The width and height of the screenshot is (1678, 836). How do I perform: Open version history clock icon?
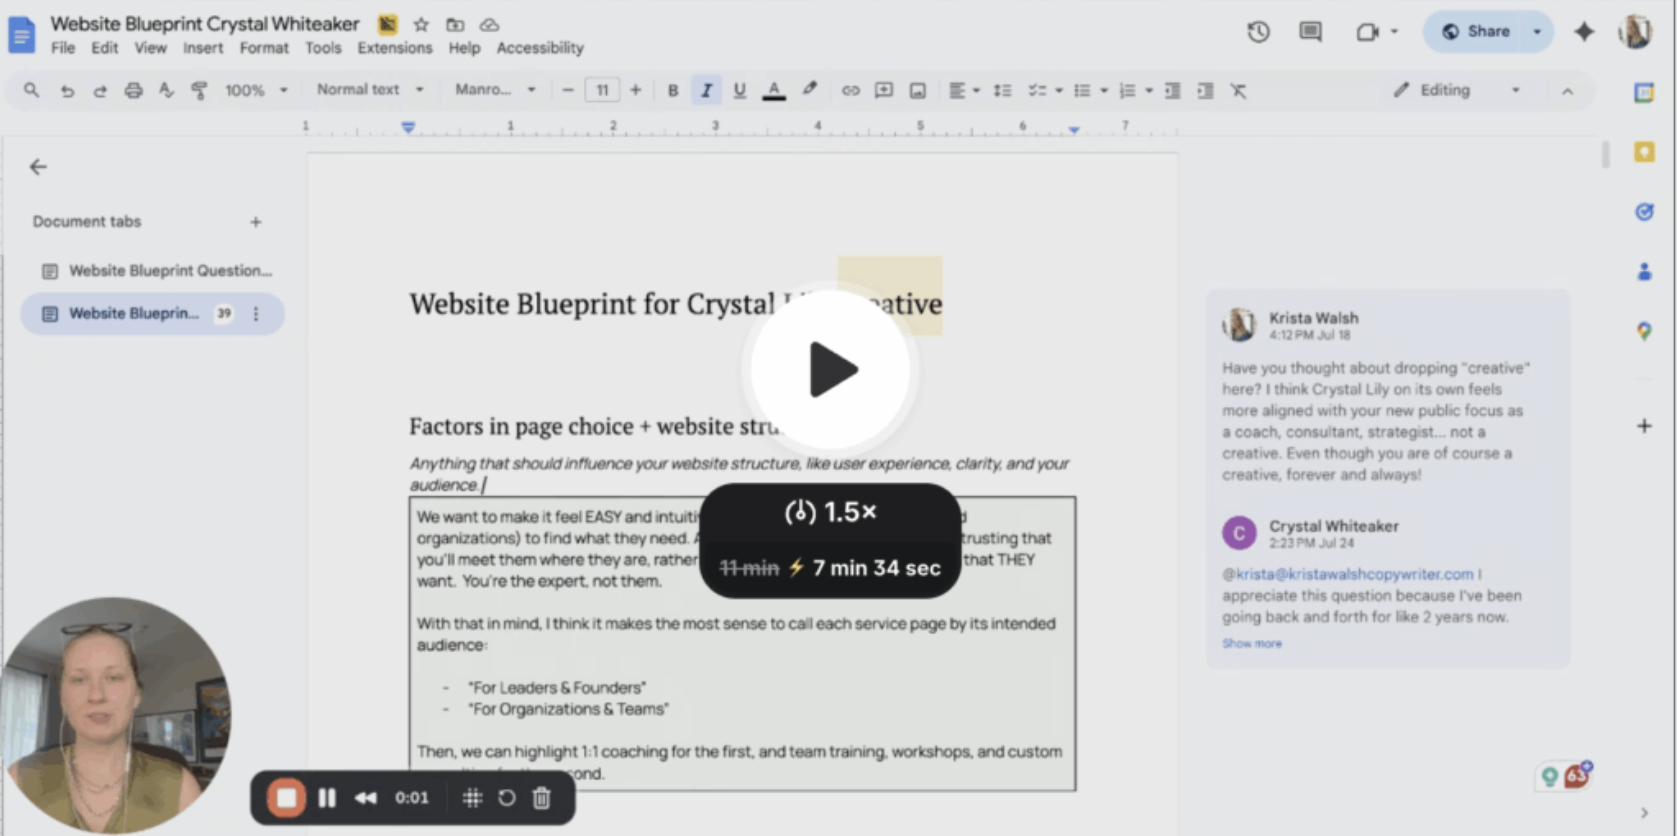pos(1258,32)
